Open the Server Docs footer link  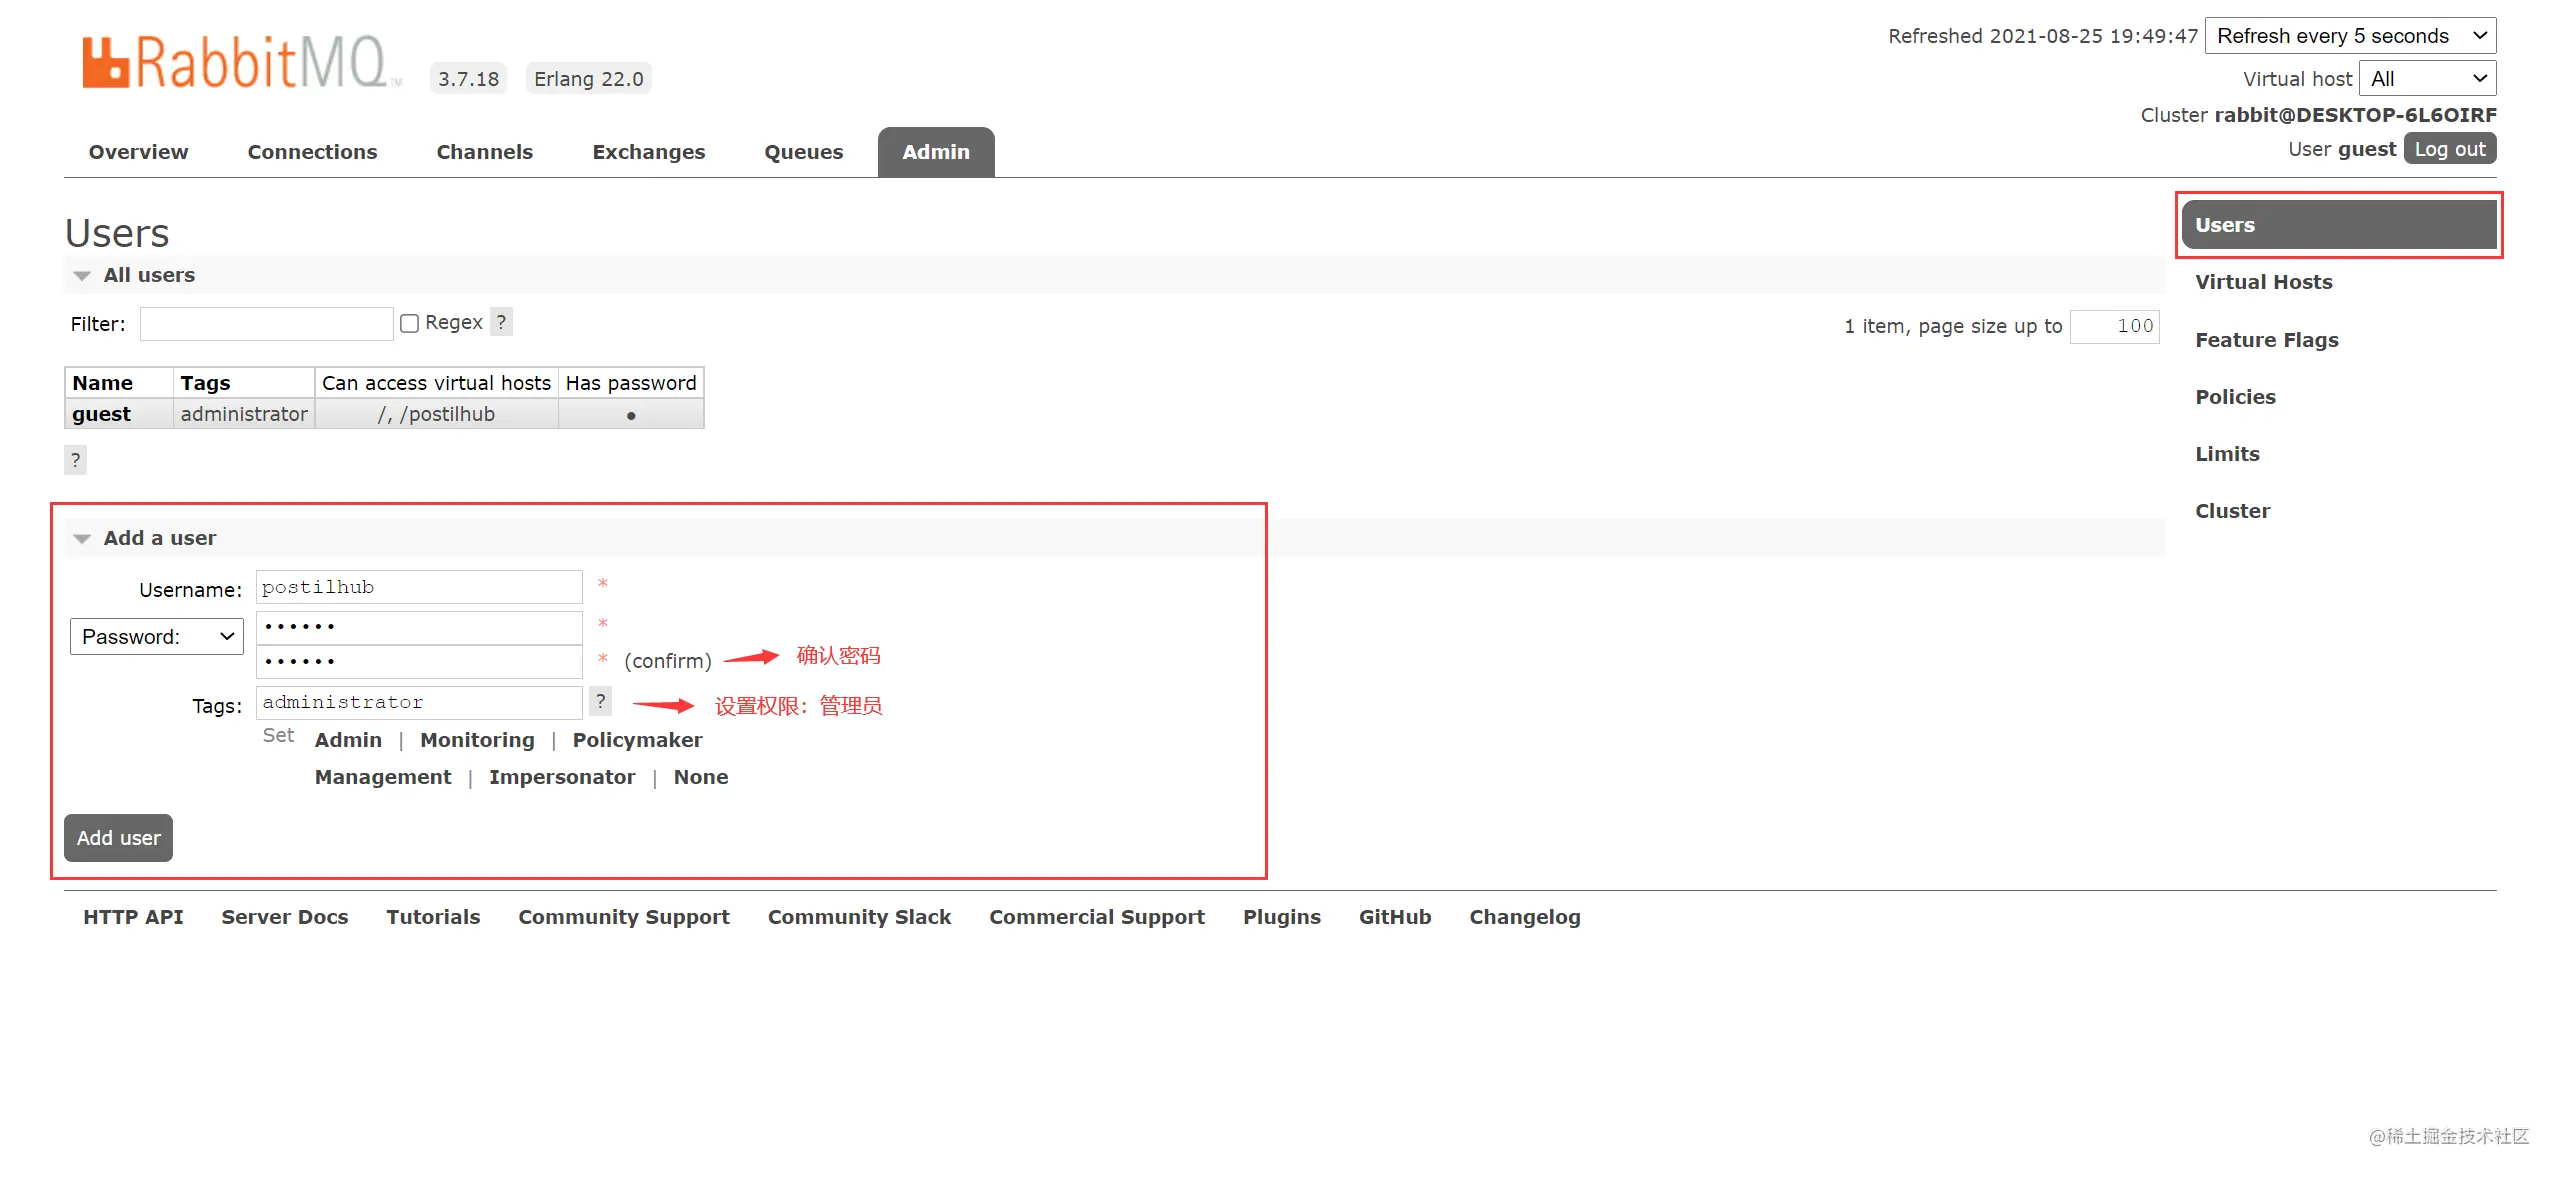[284, 917]
